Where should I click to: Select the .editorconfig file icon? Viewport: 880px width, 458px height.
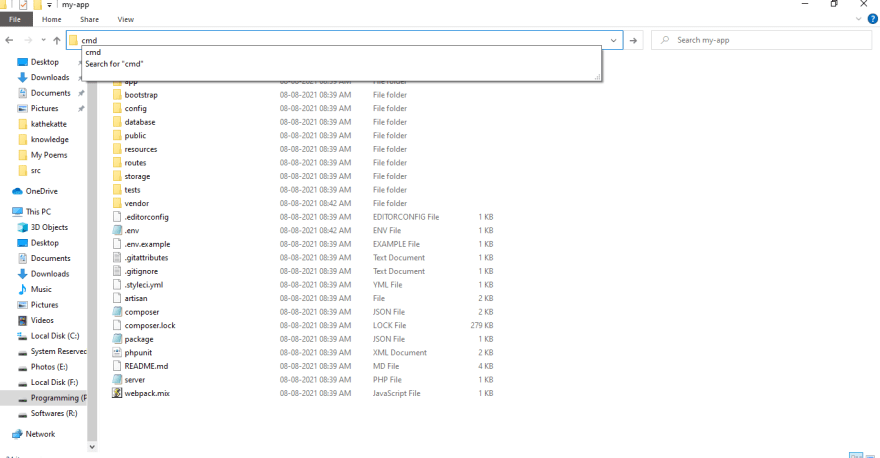(117, 217)
